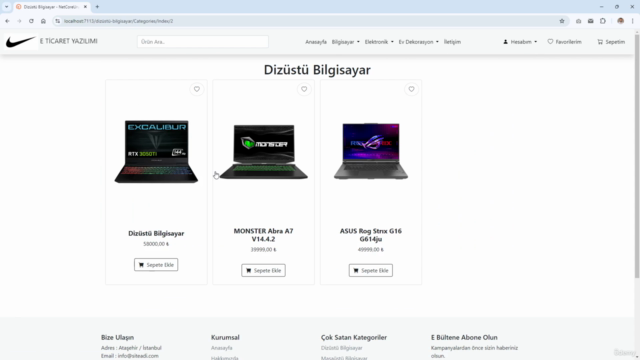Open Favorilerim in header
This screenshot has height=360, width=640.
coord(564,42)
